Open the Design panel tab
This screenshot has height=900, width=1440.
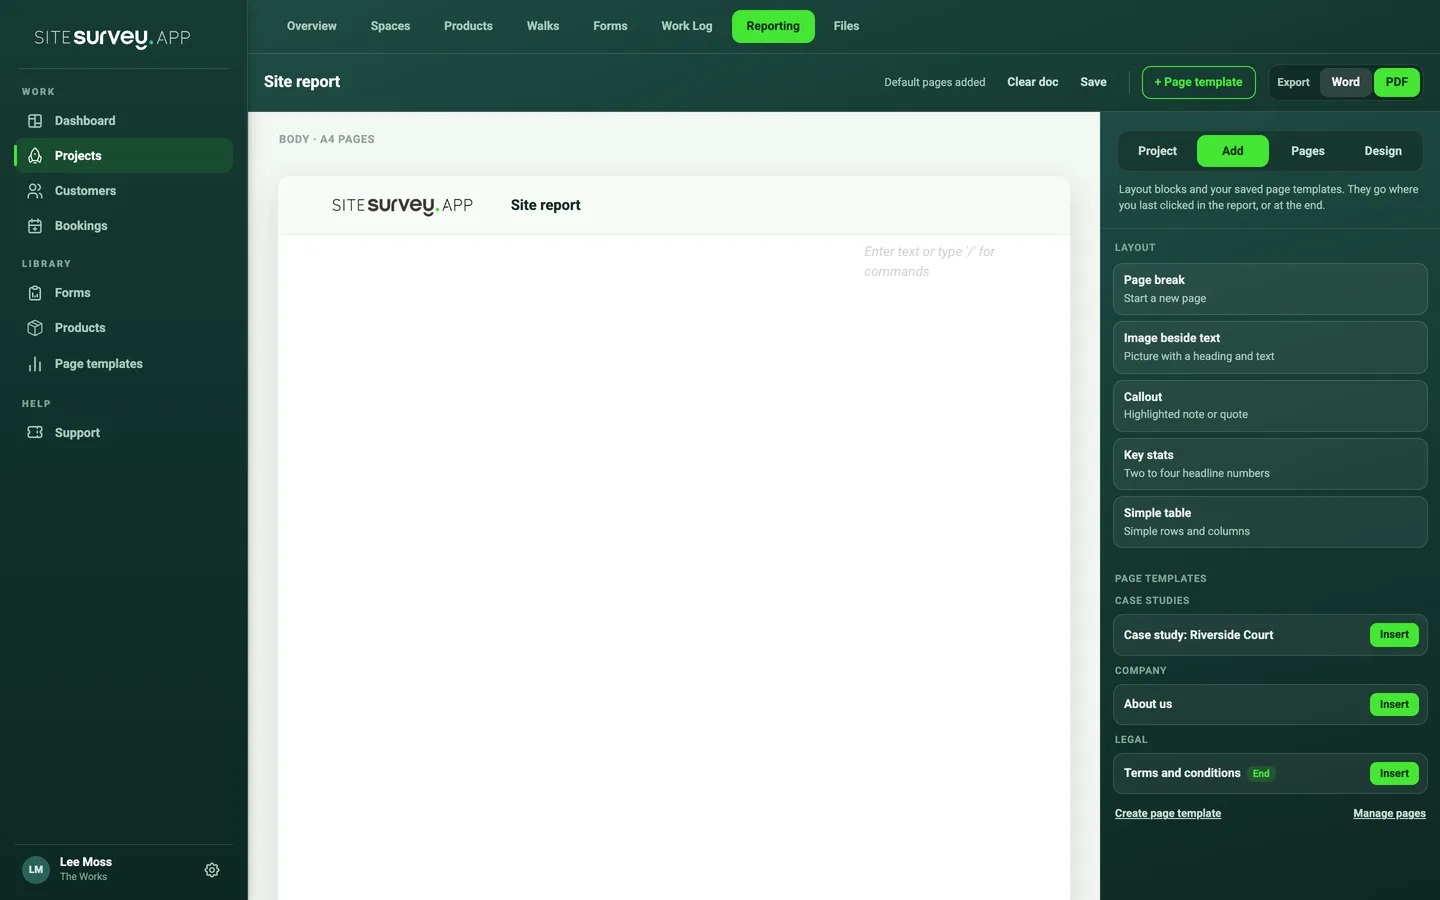(x=1383, y=151)
